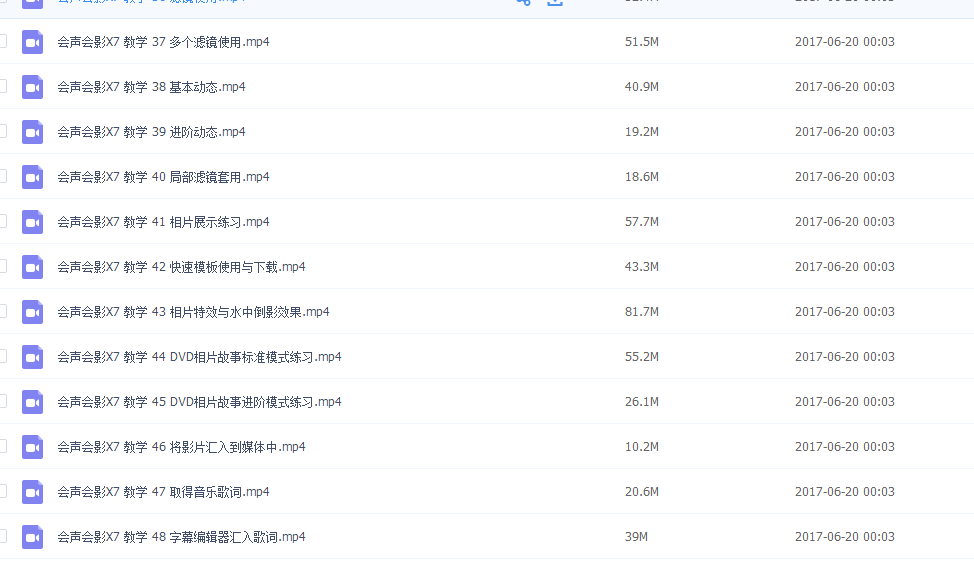The height and width of the screenshot is (564, 974).
Task: Toggle the checkbox for 47 取得音乐歌词.mp4
Action: click(3, 491)
